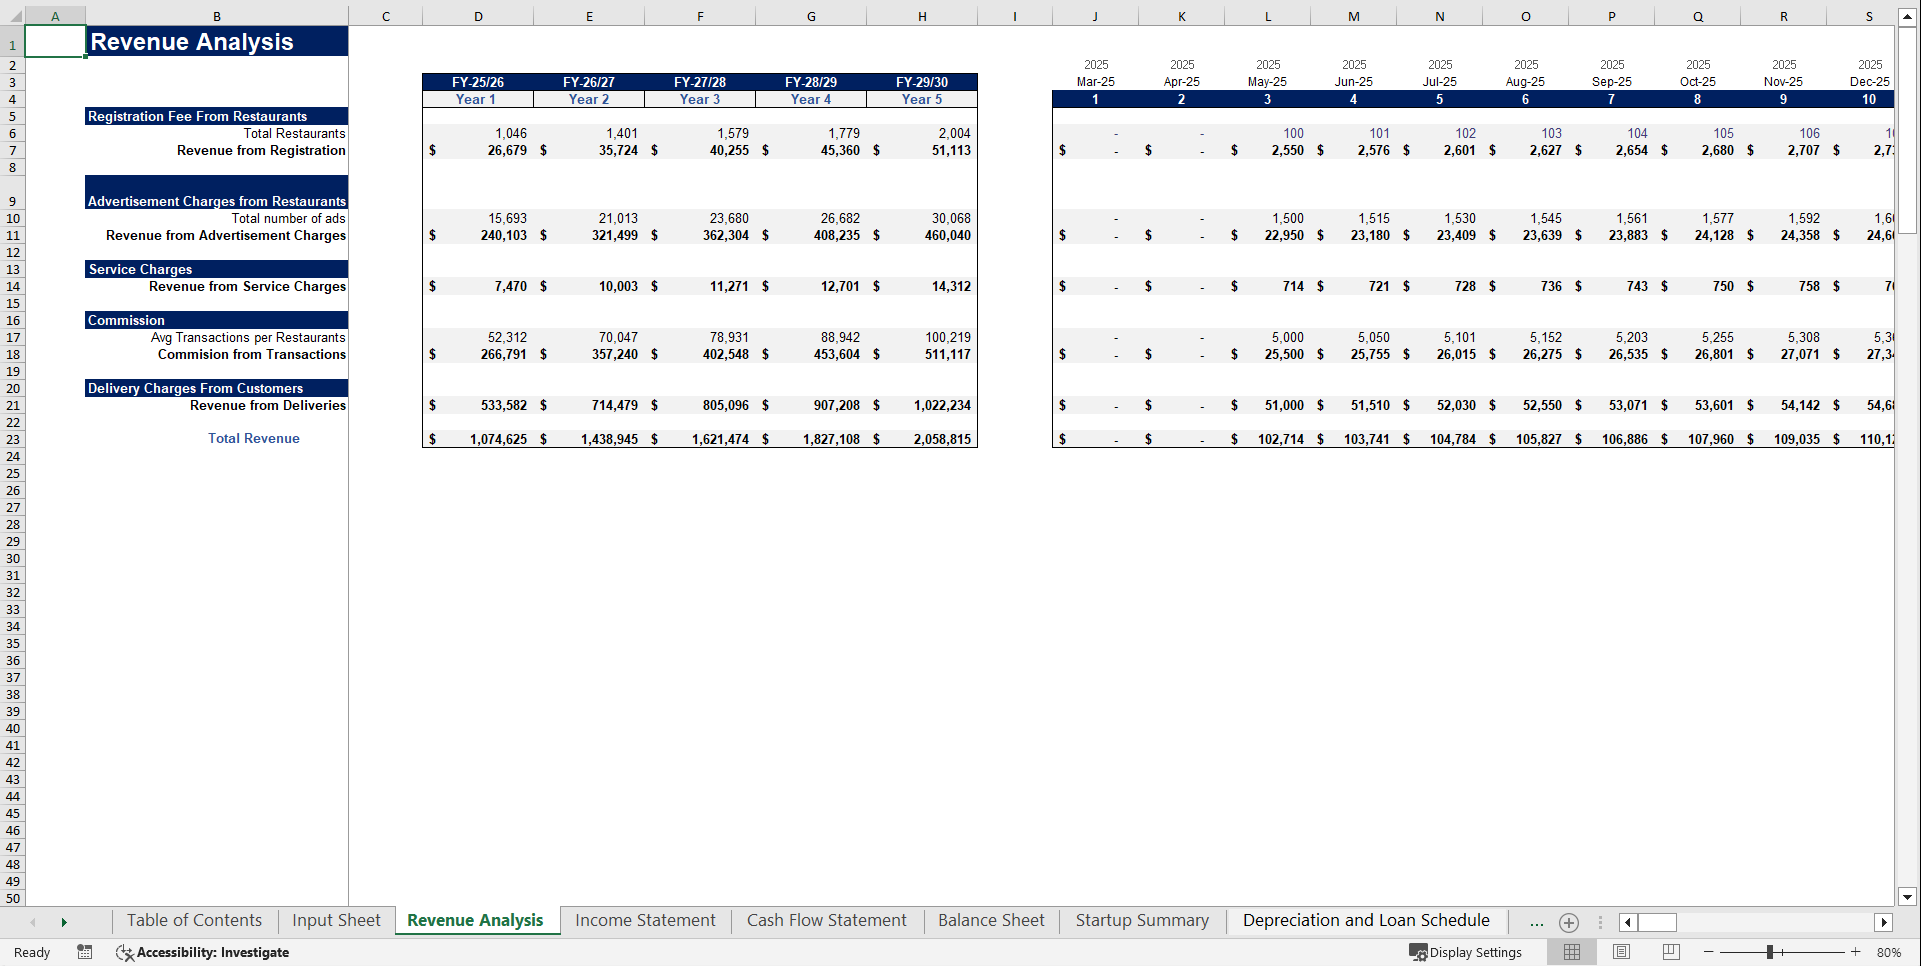Switch to the Balance Sheet tab
This screenshot has height=966, width=1921.
[x=989, y=920]
